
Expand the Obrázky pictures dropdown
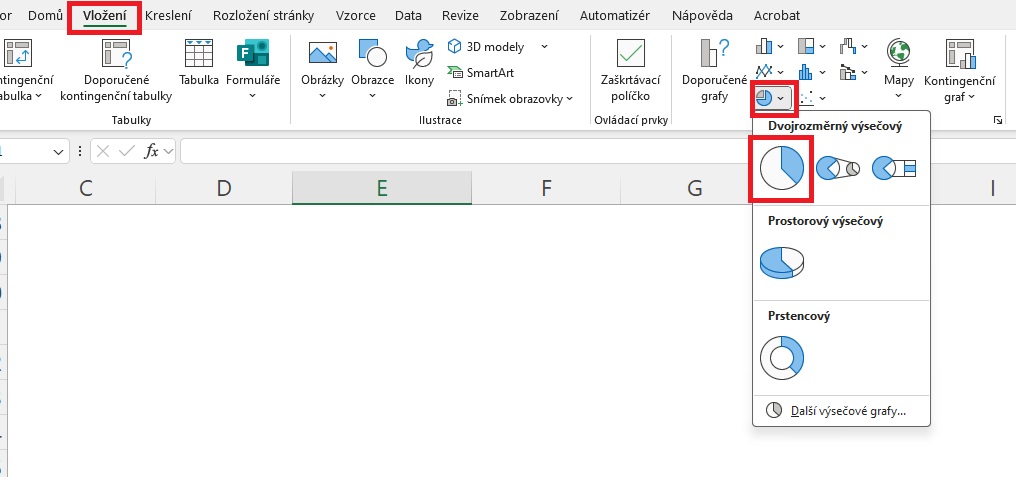click(322, 96)
